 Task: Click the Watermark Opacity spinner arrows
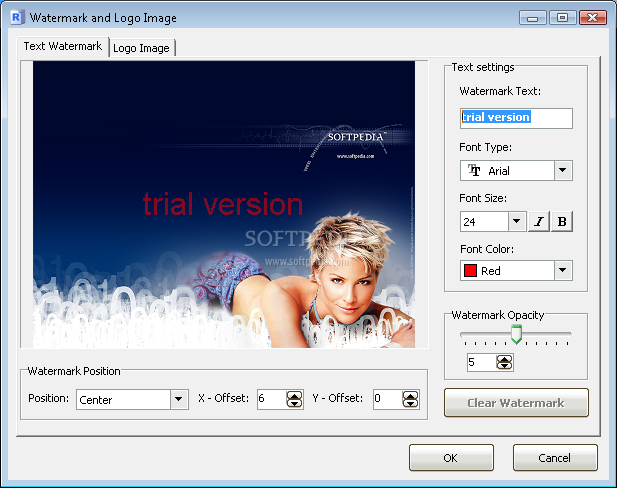point(504,362)
